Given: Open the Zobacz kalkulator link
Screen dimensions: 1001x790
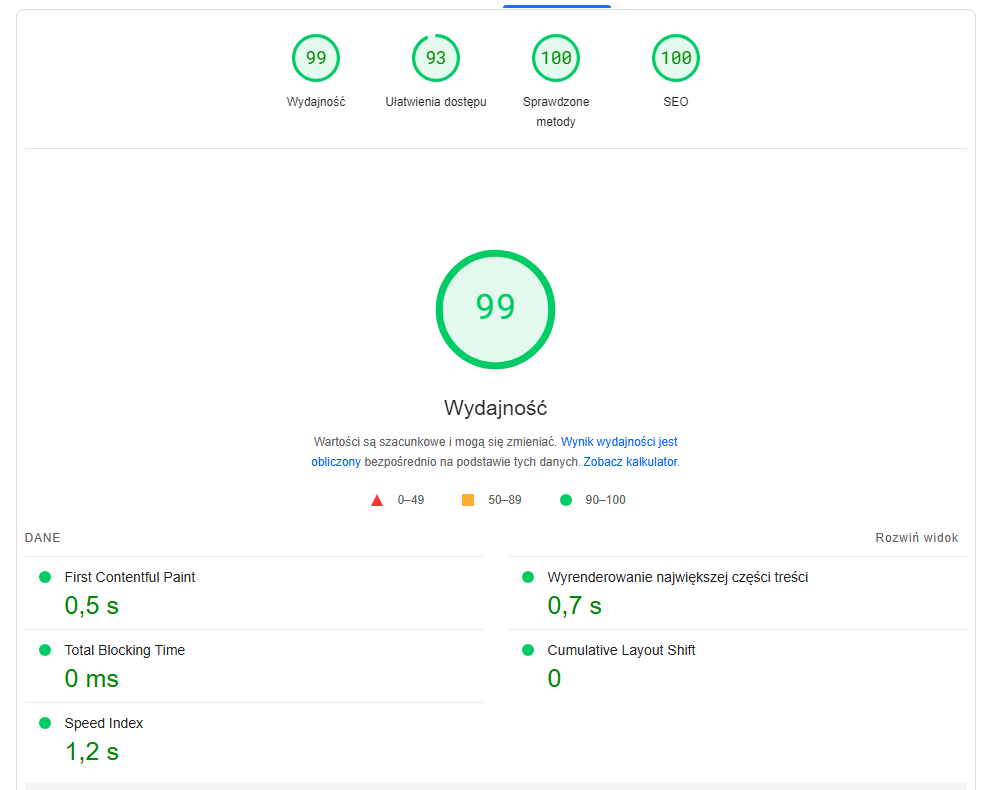Looking at the screenshot, I should pyautogui.click(x=630, y=462).
